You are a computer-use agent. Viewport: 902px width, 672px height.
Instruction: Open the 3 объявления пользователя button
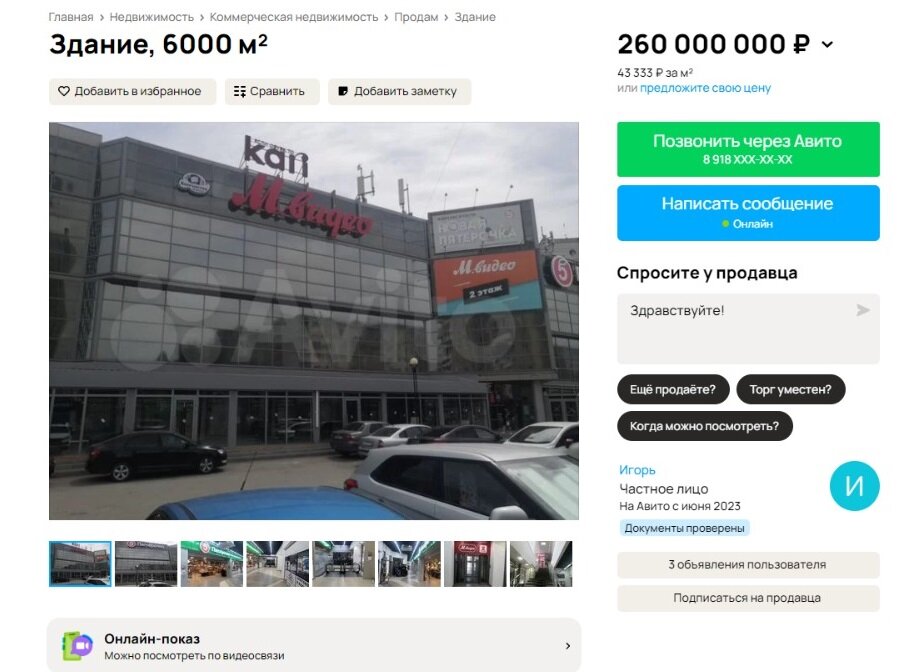[x=748, y=565]
